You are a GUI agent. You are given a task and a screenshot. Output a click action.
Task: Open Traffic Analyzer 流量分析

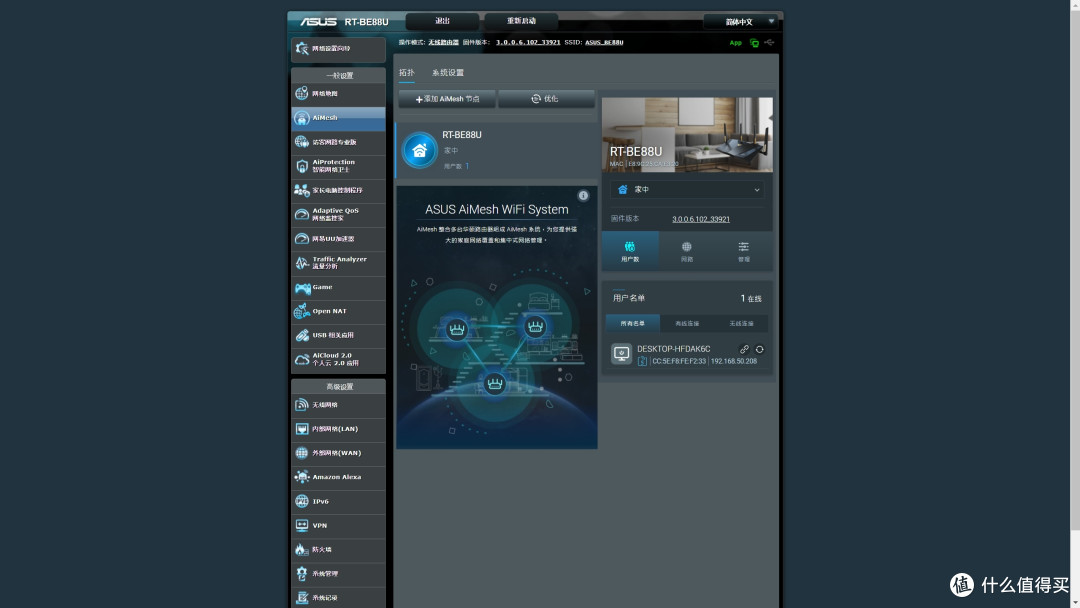pos(338,263)
